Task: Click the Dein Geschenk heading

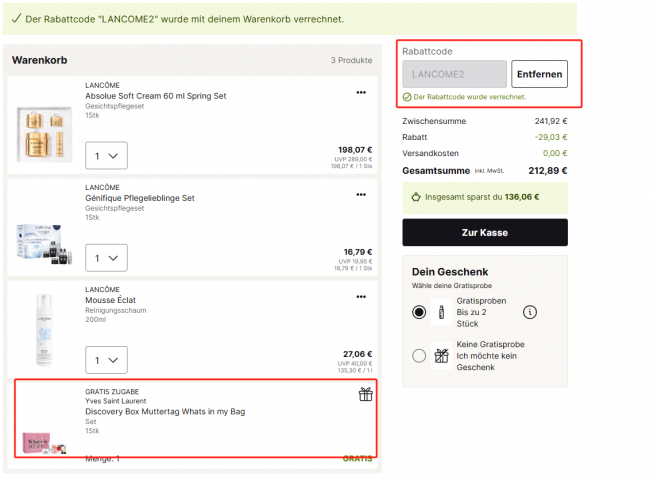Action: coord(450,272)
